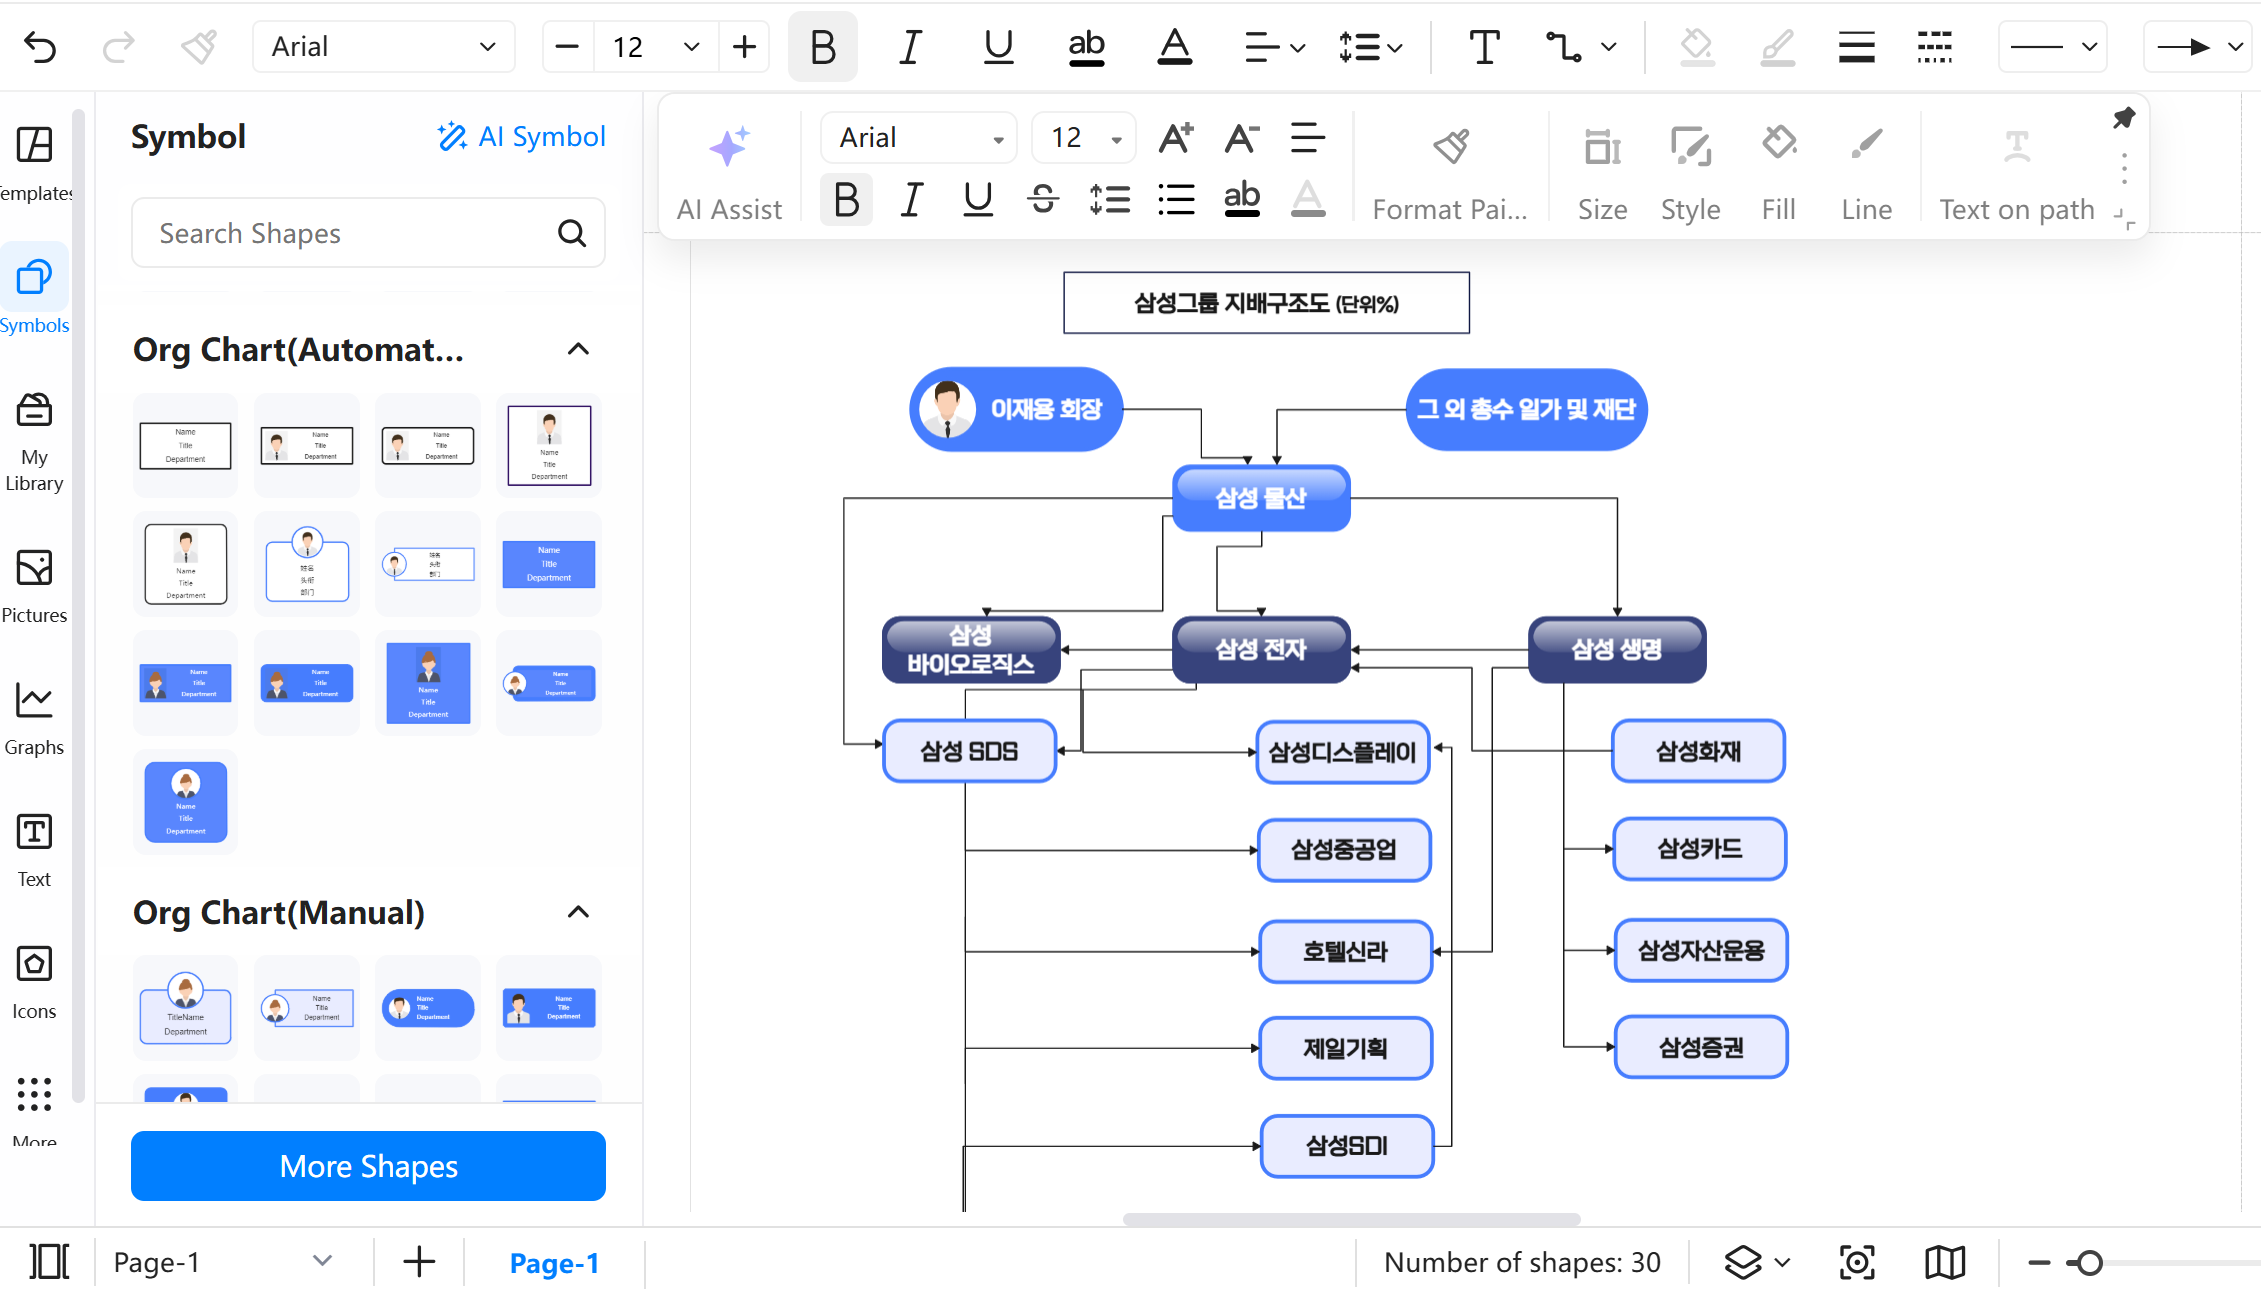This screenshot has width=2261, height=1295.
Task: Open AI Assist in floating toolbar
Action: click(729, 172)
